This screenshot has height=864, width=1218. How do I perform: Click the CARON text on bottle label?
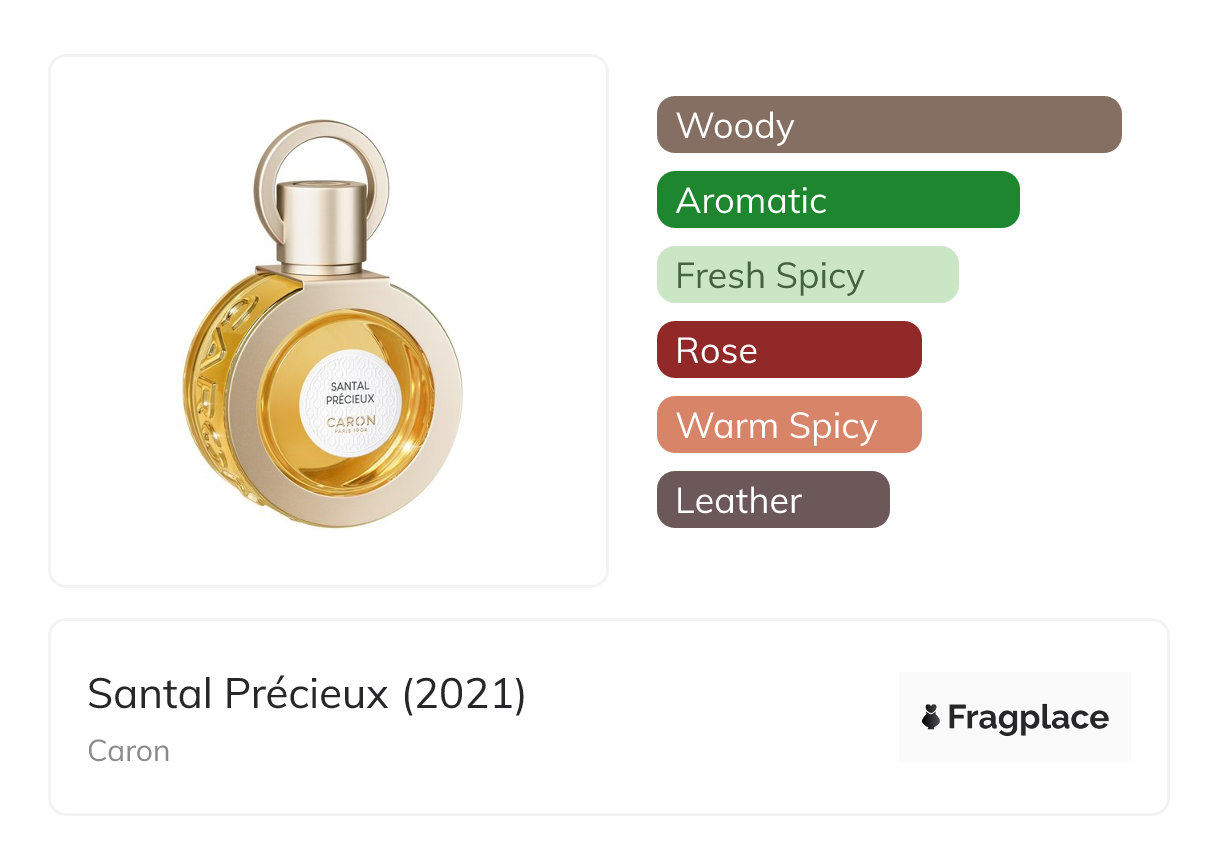[x=351, y=421]
